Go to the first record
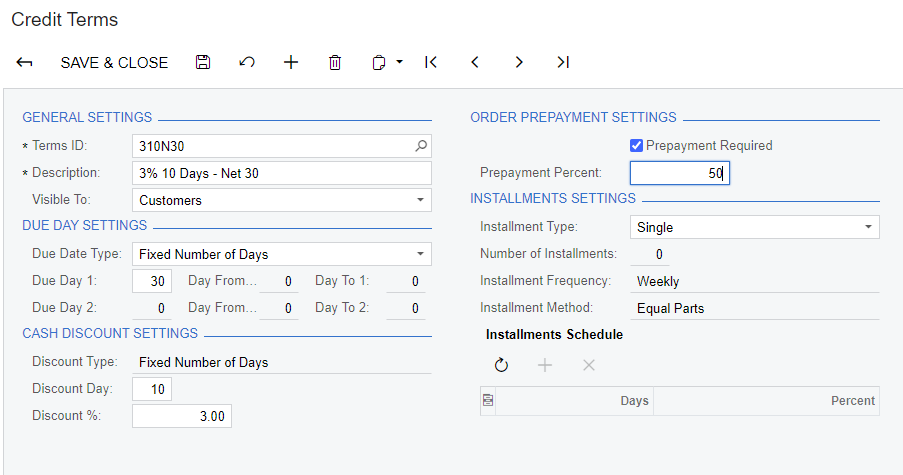Image resolution: width=903 pixels, height=475 pixels. (x=431, y=62)
